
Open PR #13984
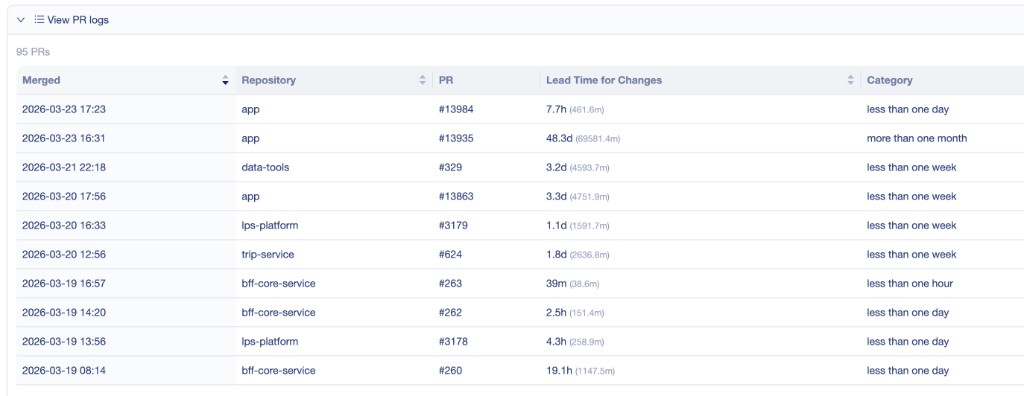pos(456,109)
